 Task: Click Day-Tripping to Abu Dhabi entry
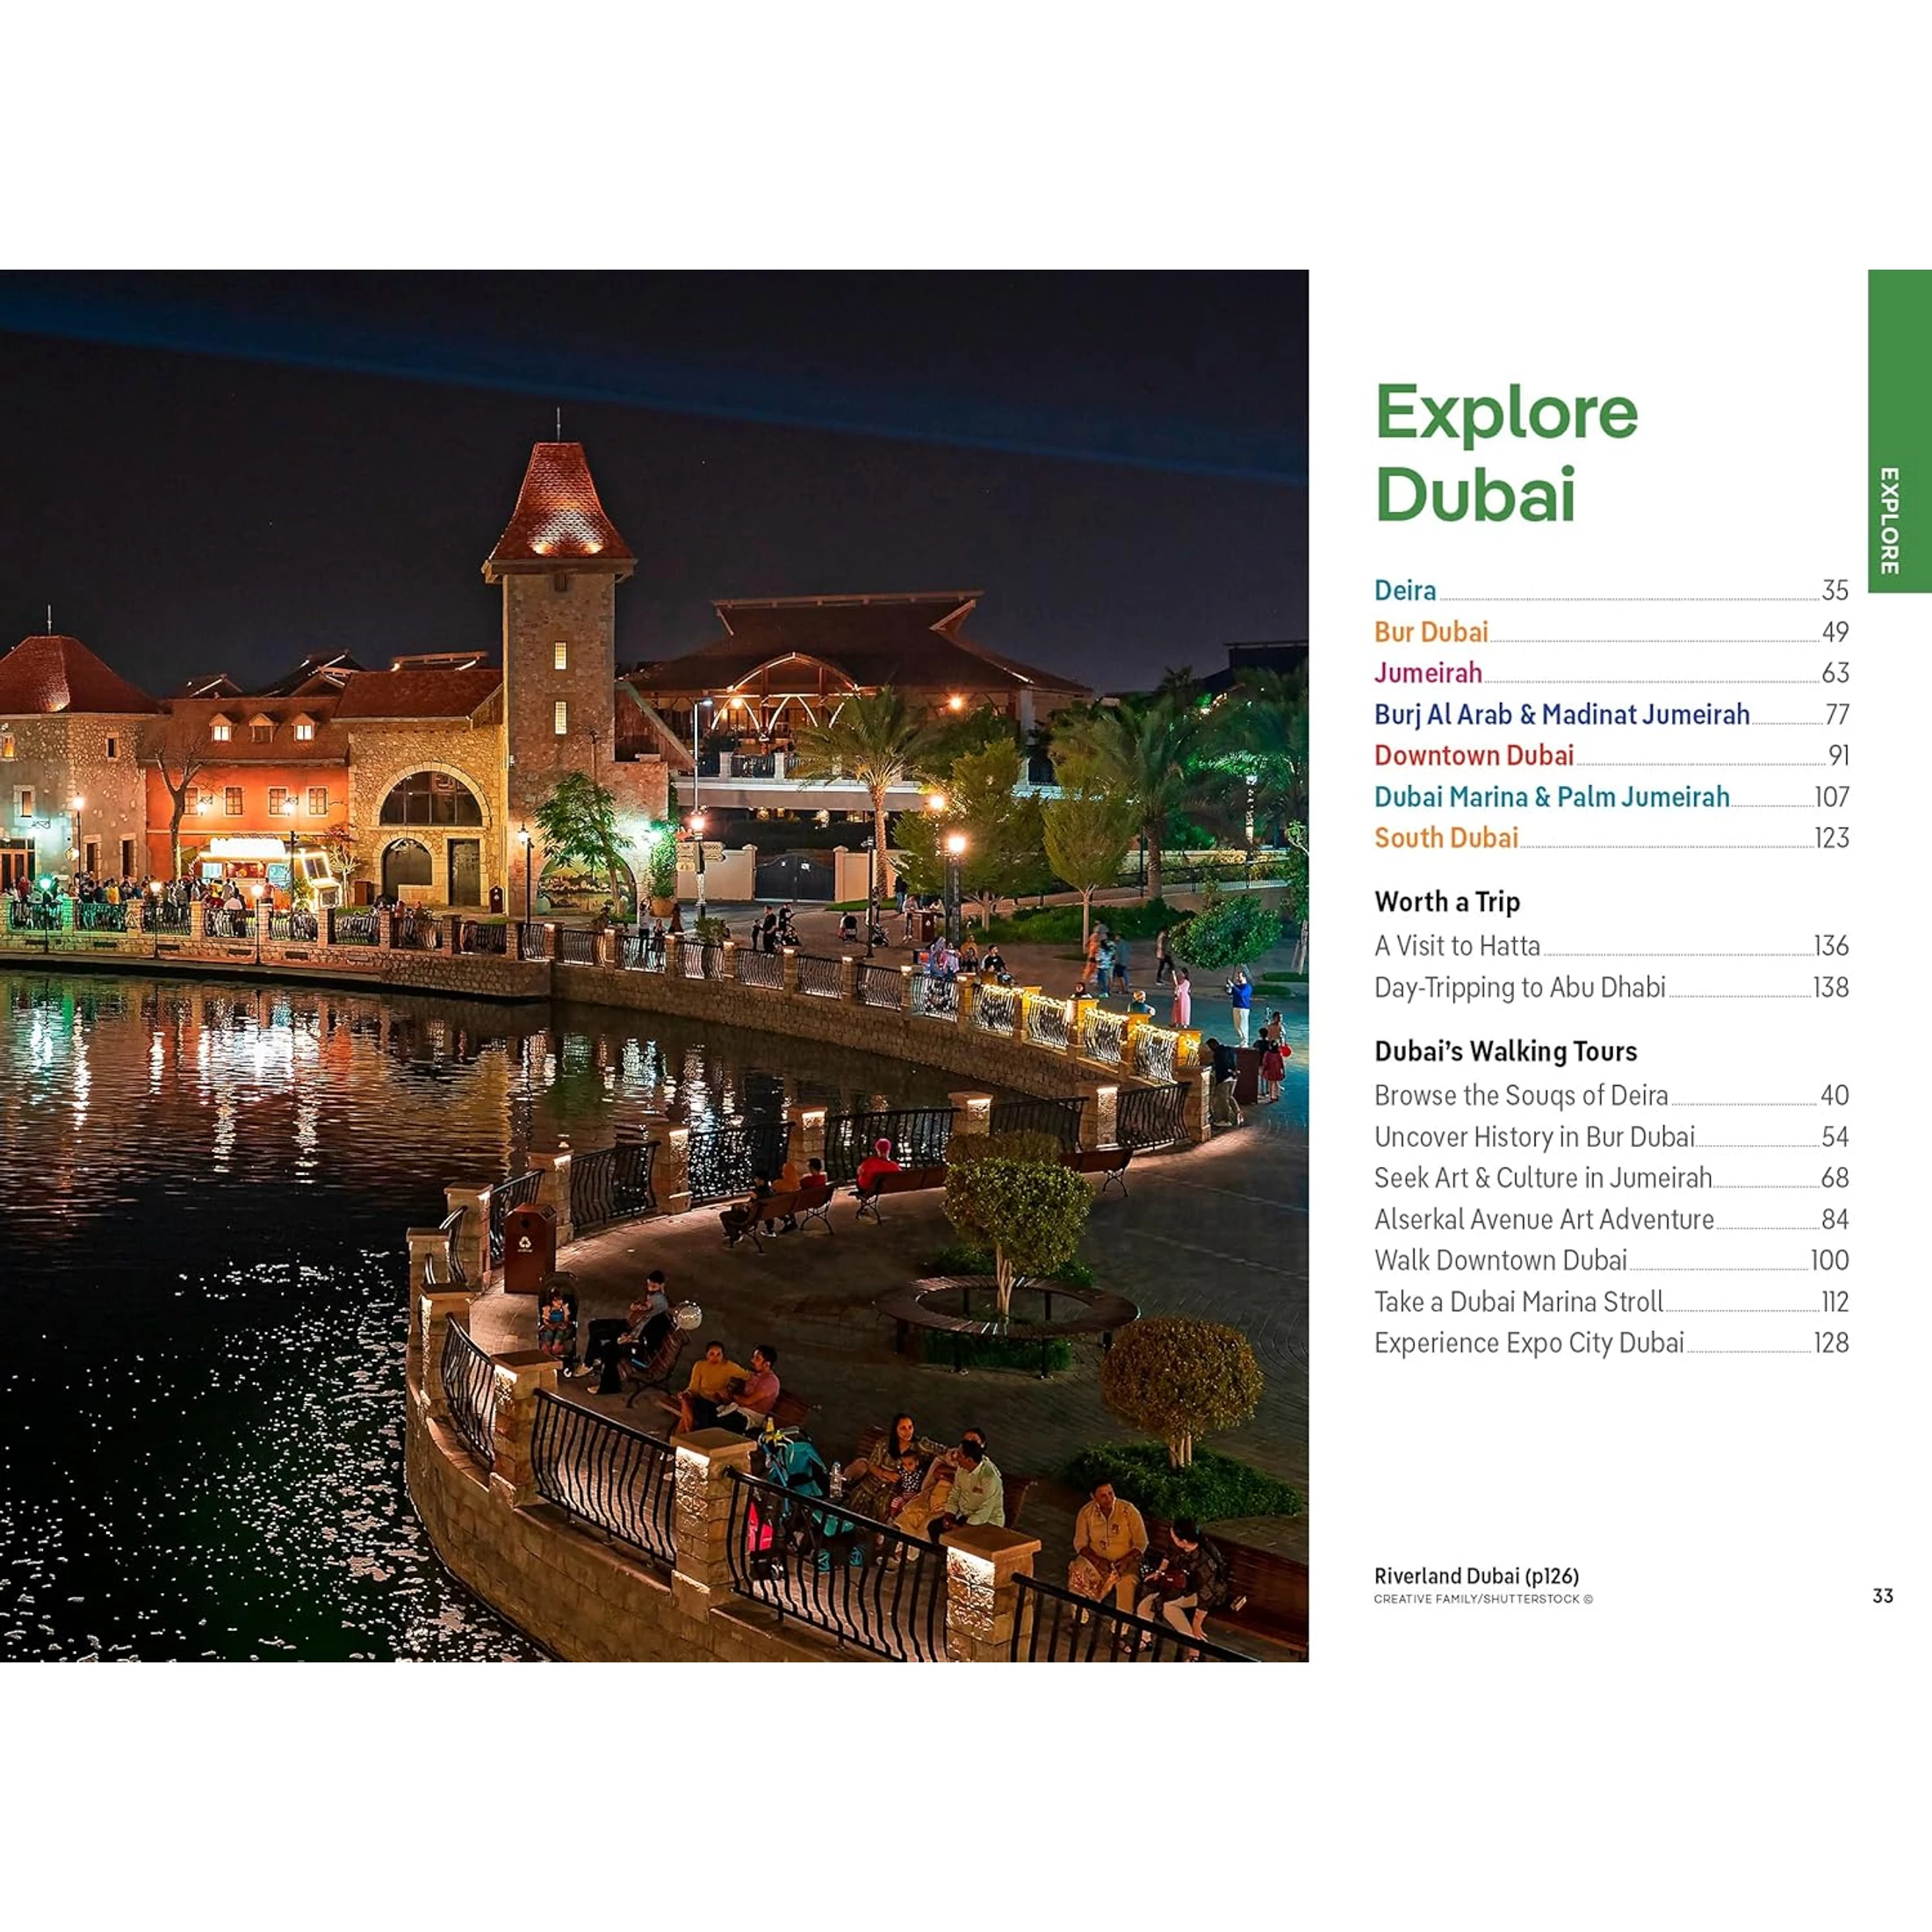pyautogui.click(x=1518, y=988)
